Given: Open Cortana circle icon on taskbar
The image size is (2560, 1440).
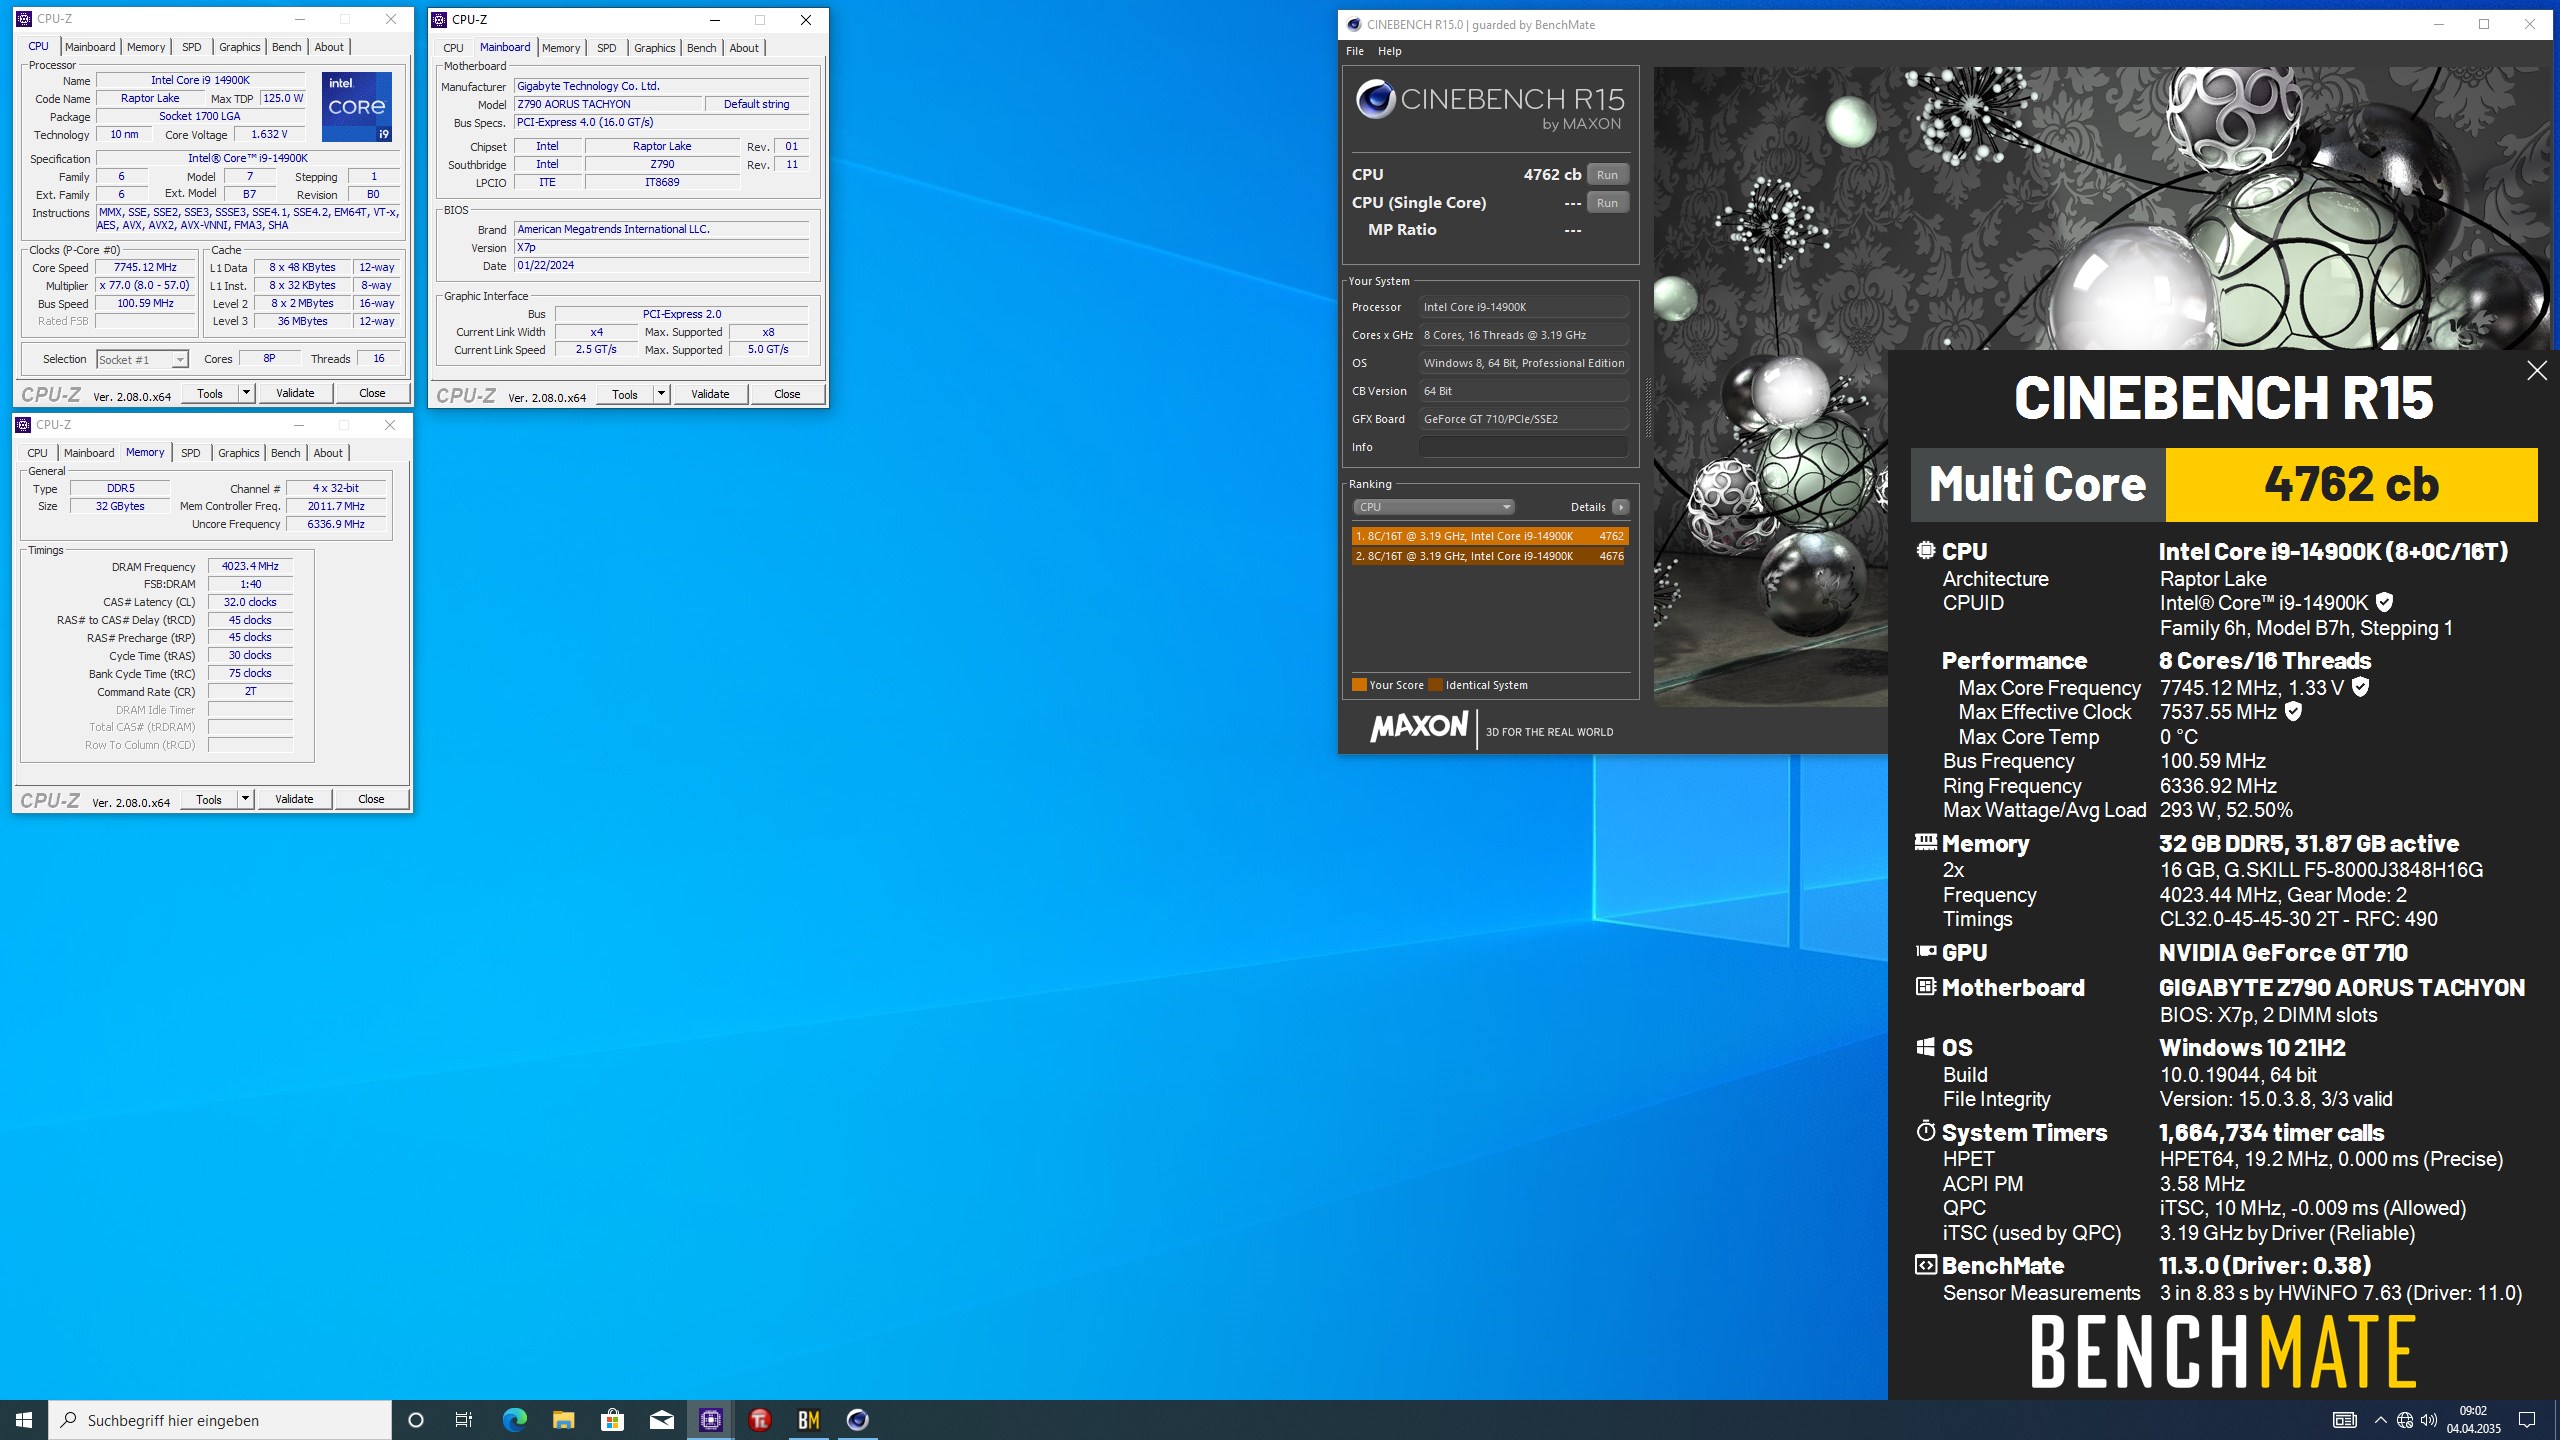Looking at the screenshot, I should 416,1419.
